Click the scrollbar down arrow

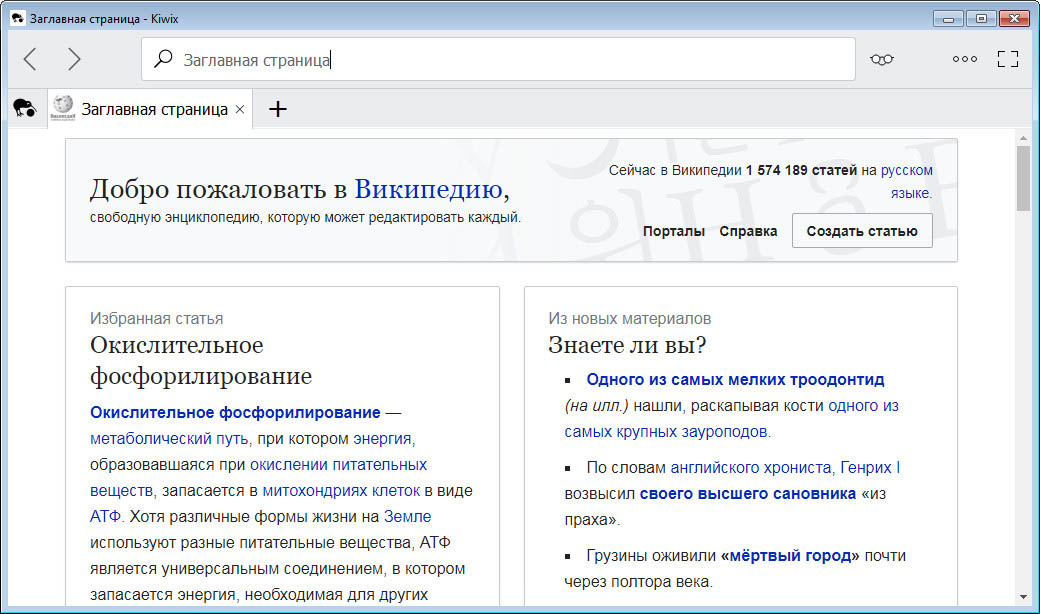coord(1023,597)
